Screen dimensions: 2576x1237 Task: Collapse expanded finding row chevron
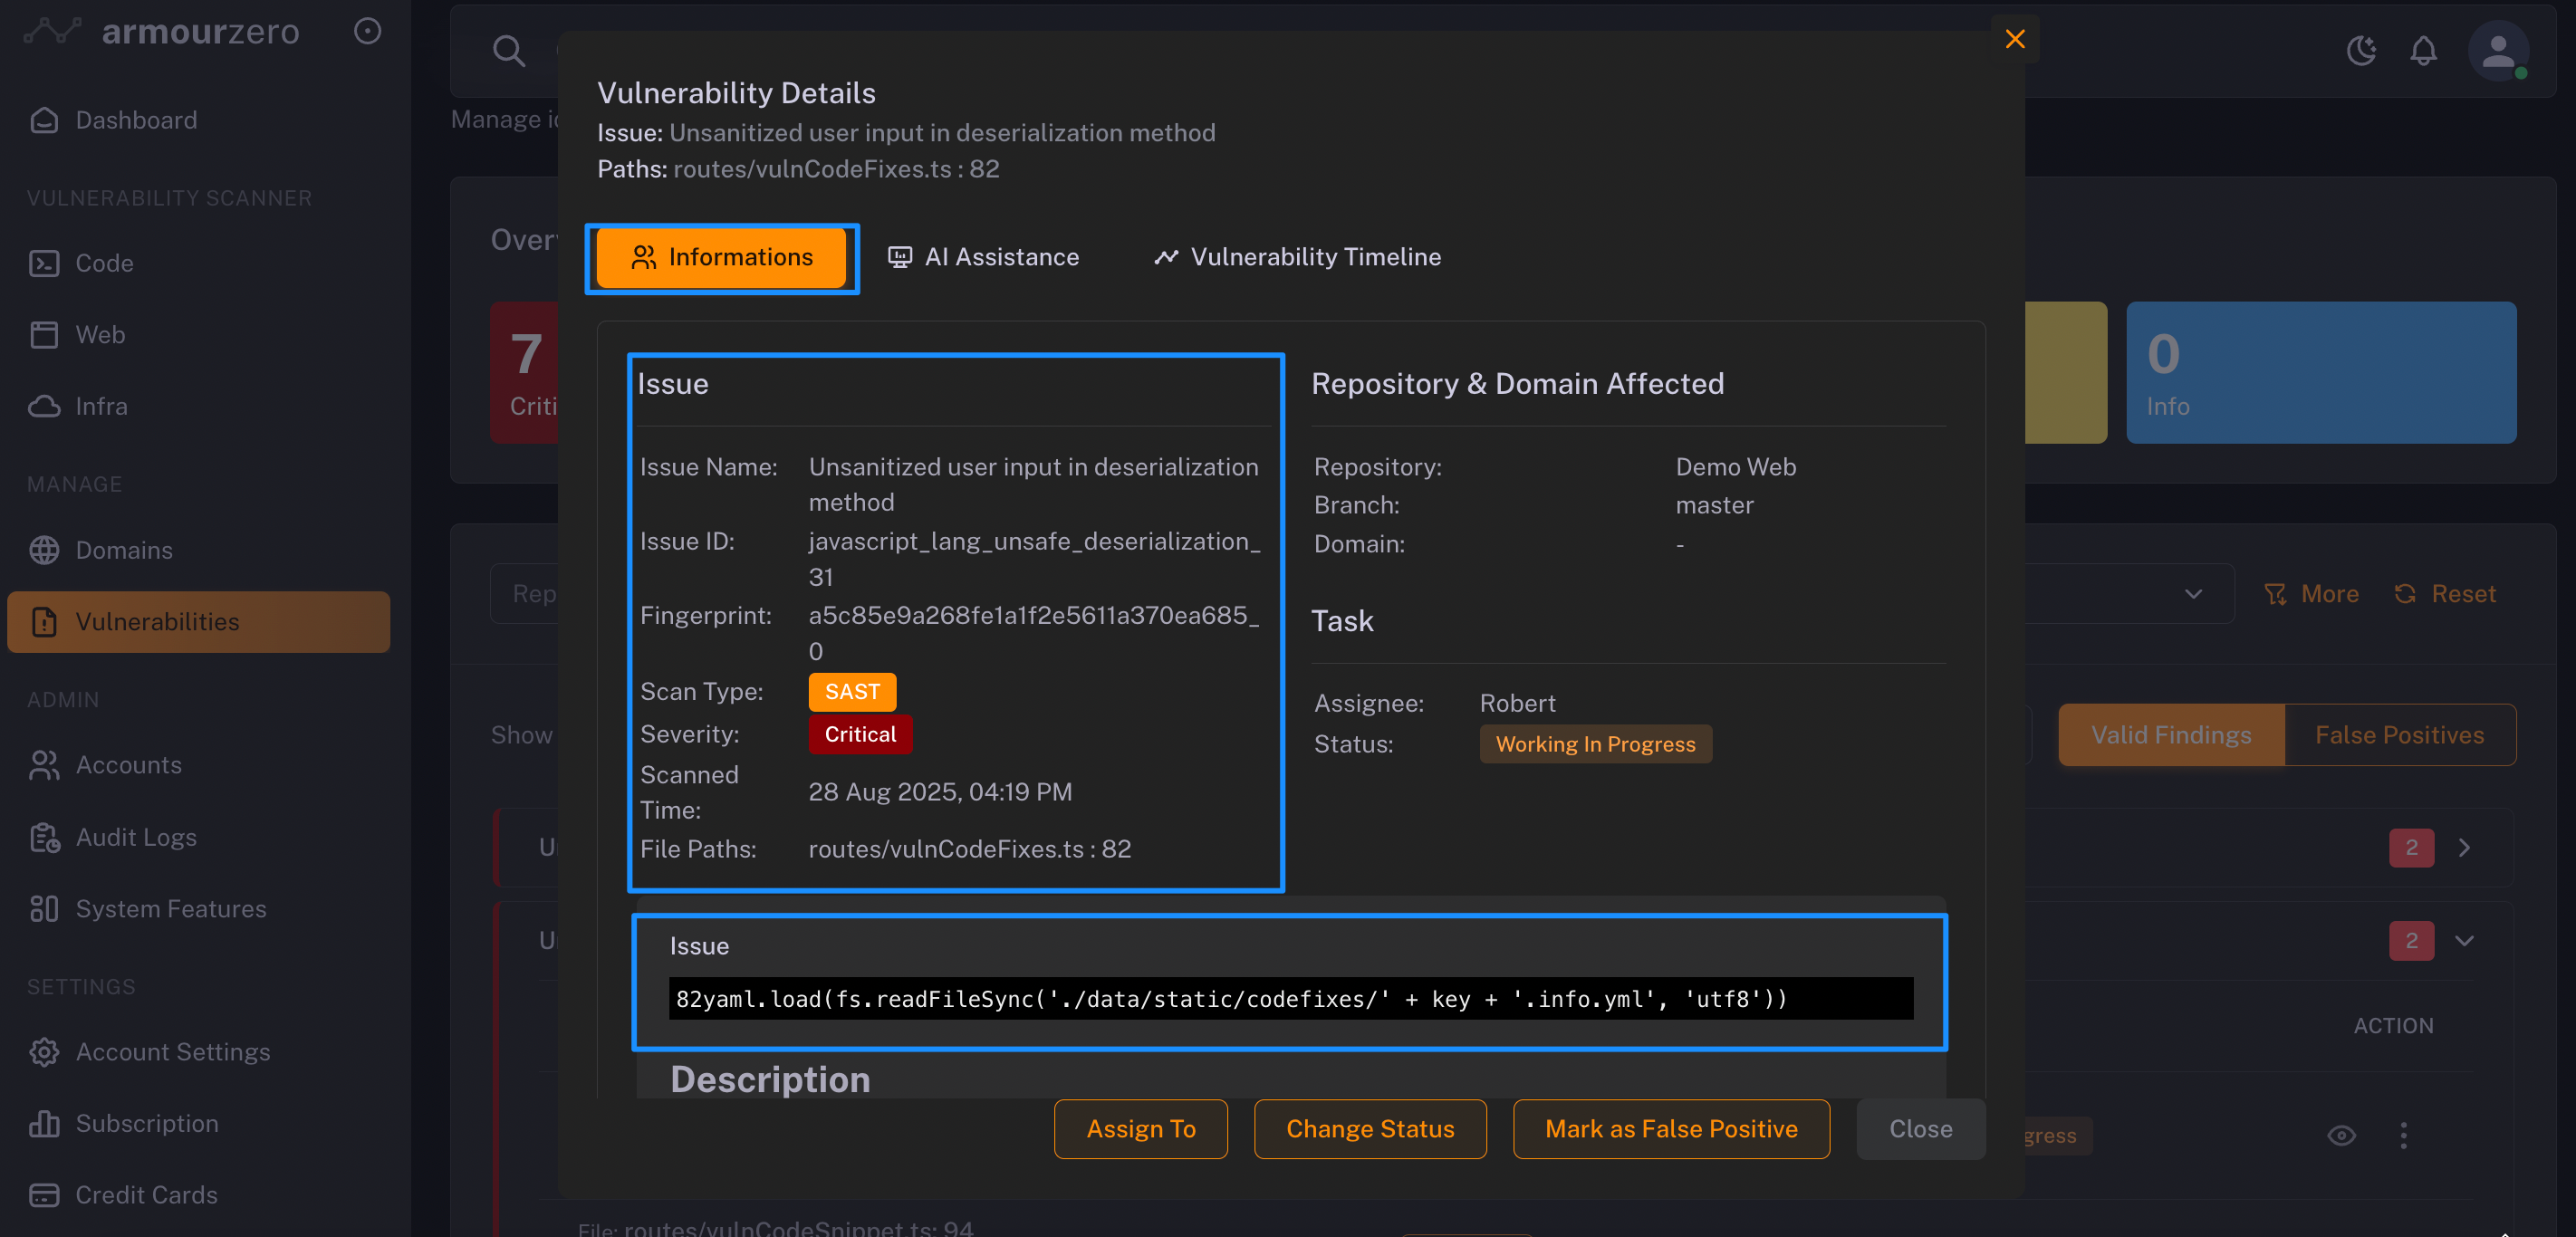[x=2464, y=941]
